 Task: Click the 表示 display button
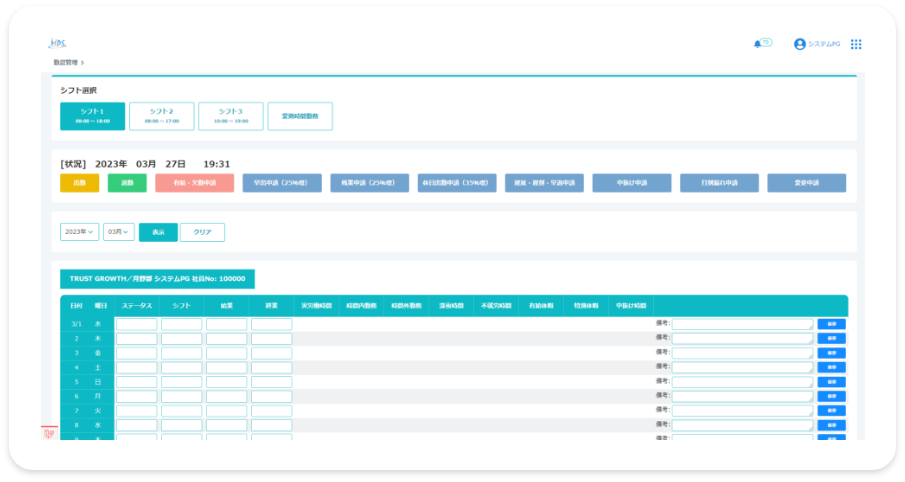158,232
